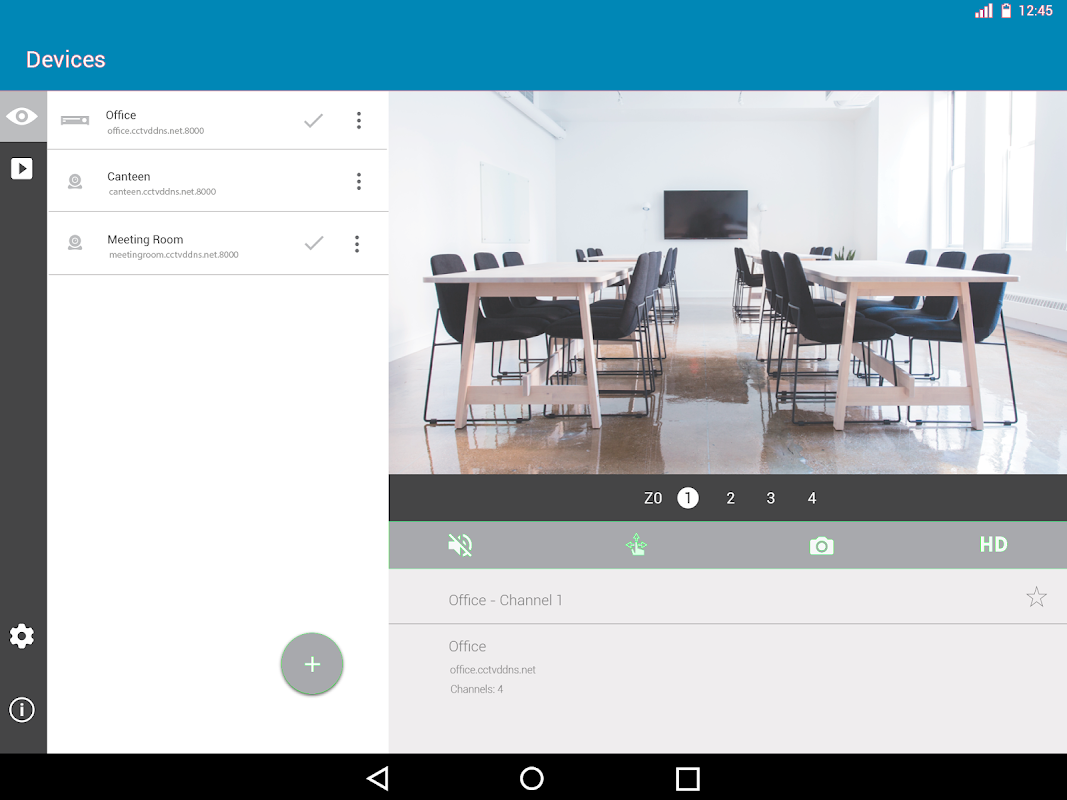The width and height of the screenshot is (1067, 800).
Task: Select the Canteen device name
Action: (129, 176)
